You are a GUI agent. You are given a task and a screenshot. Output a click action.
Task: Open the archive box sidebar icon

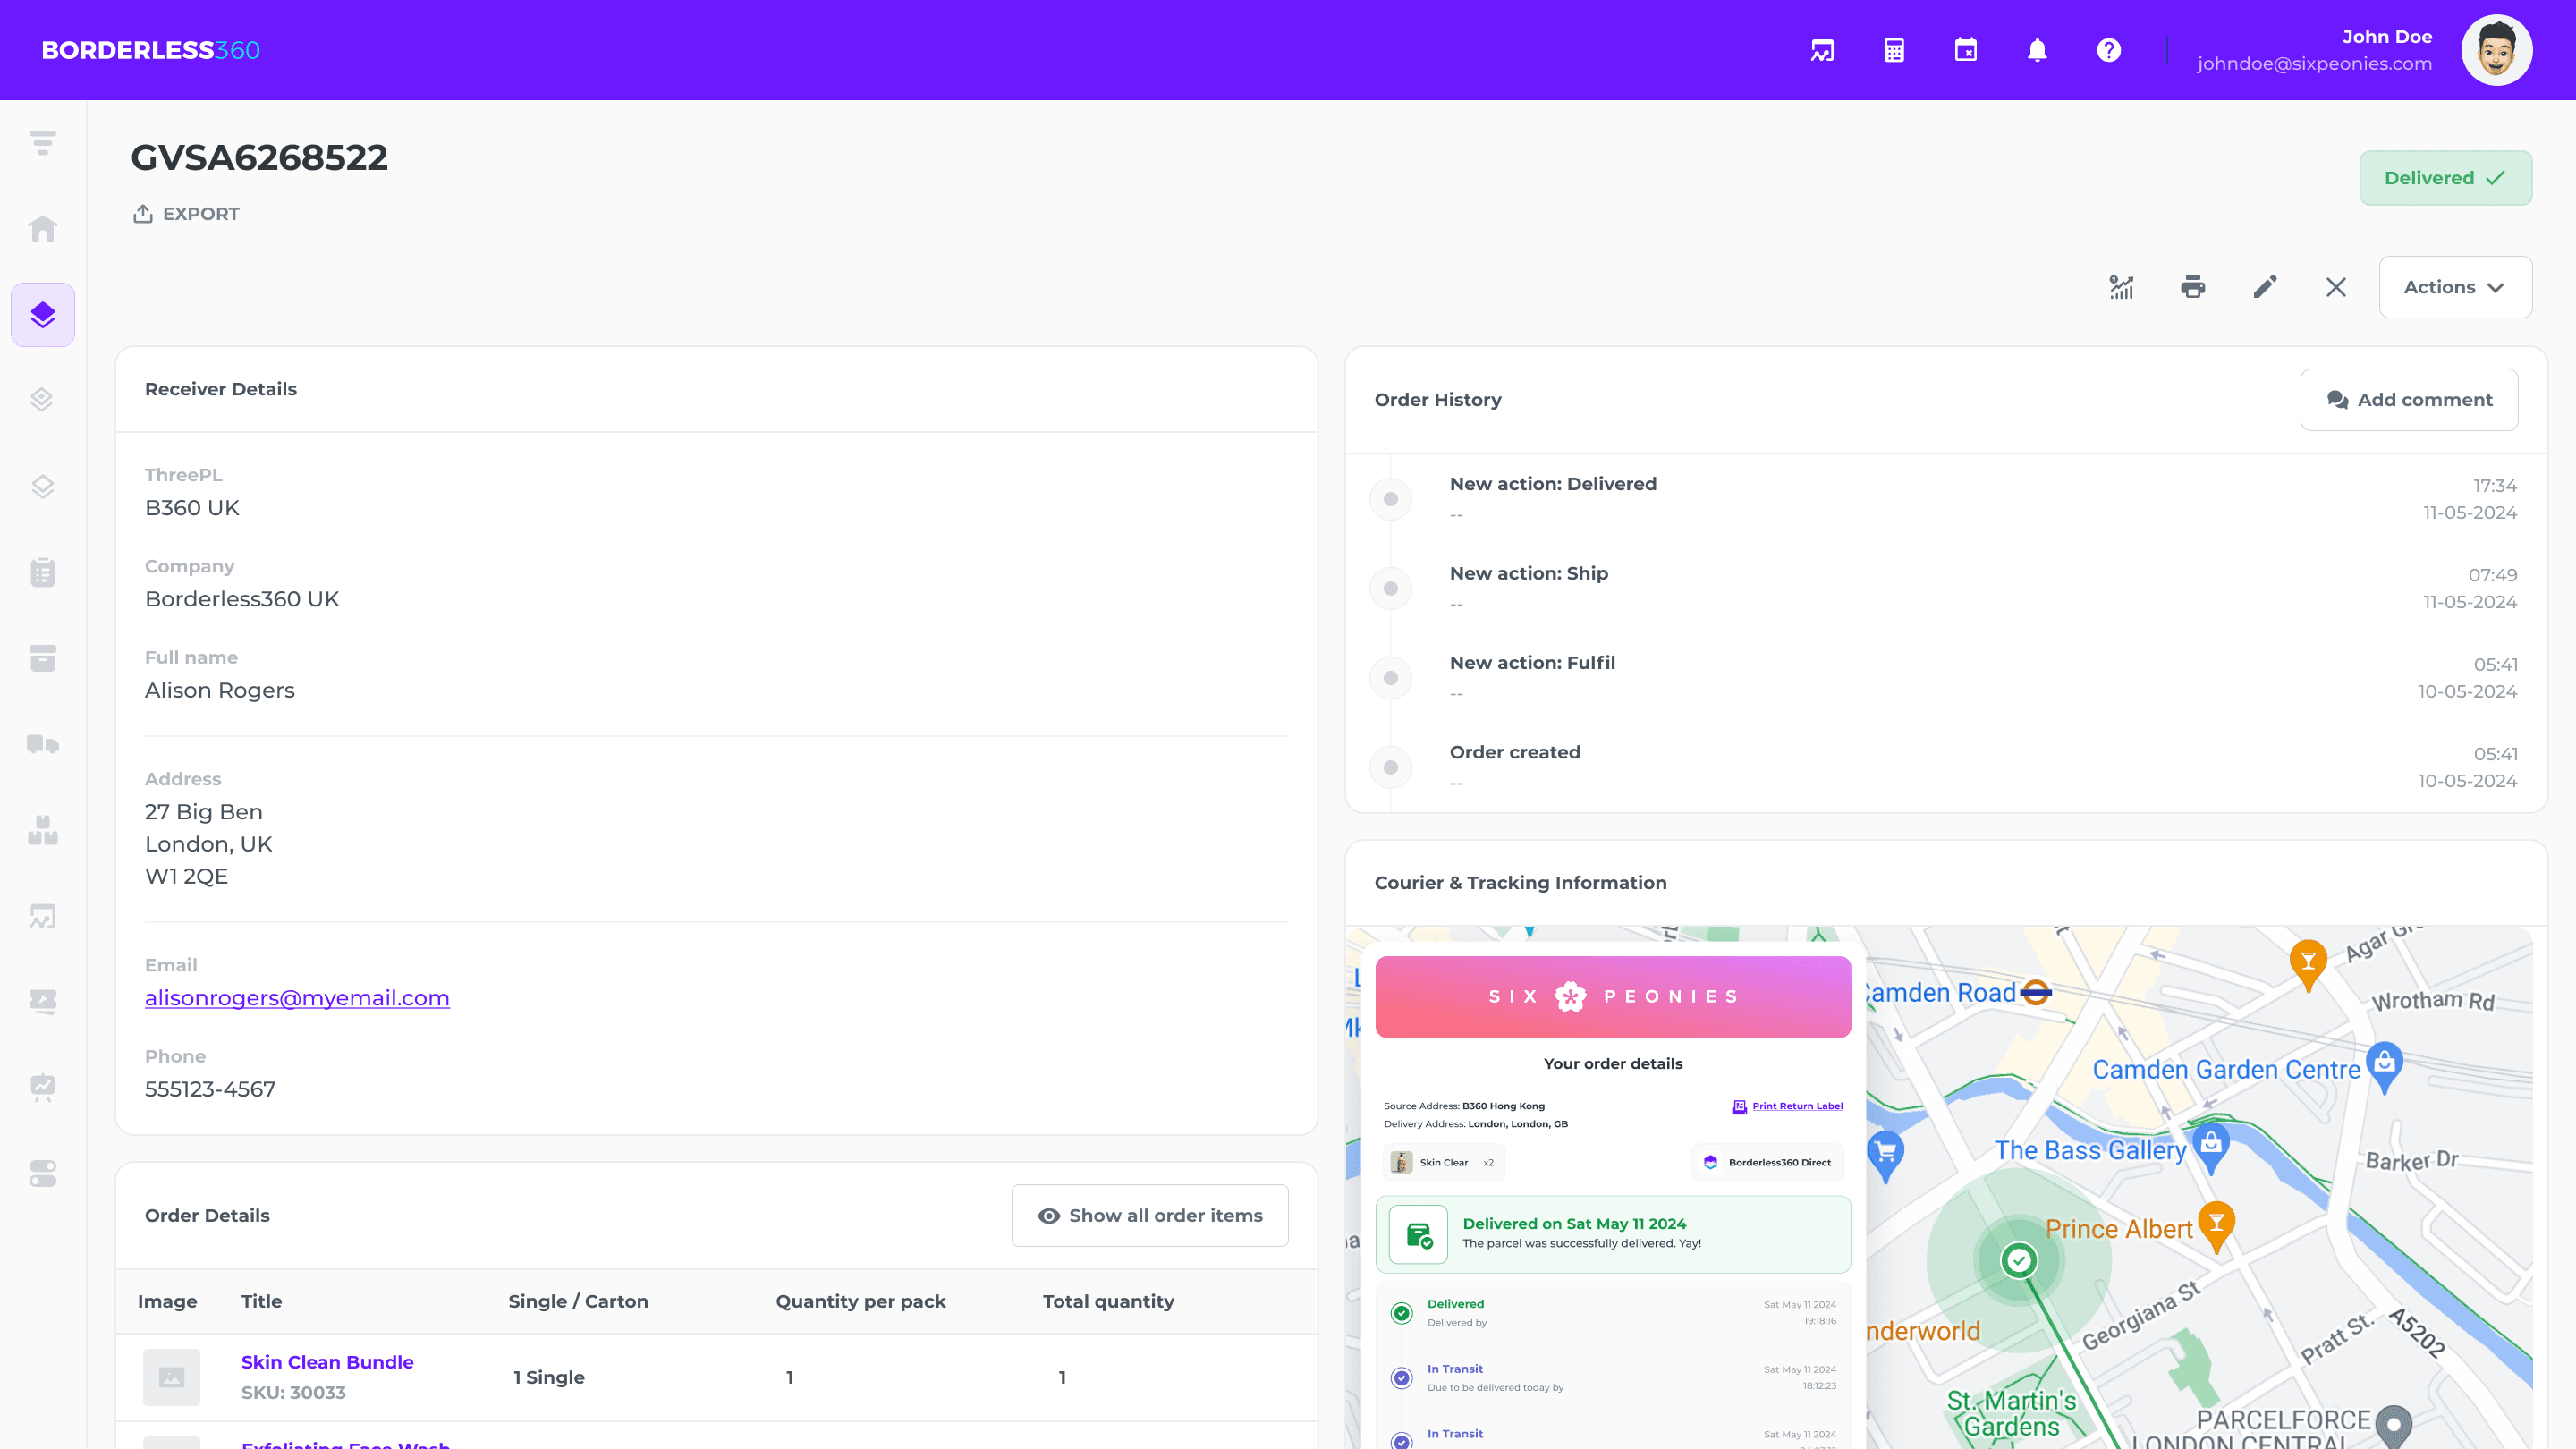tap(43, 659)
